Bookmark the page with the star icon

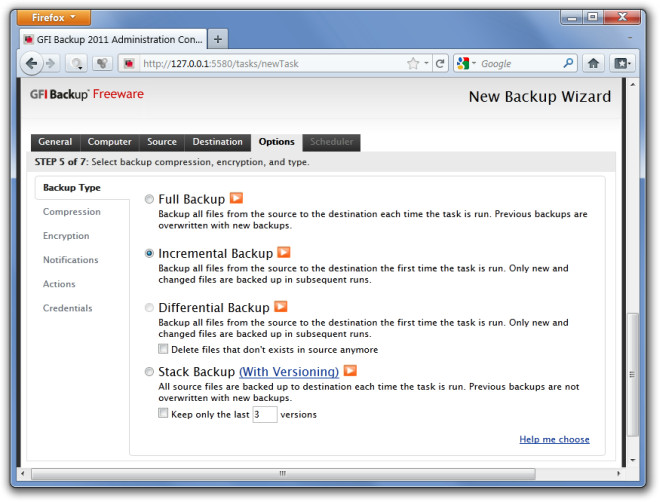413,64
